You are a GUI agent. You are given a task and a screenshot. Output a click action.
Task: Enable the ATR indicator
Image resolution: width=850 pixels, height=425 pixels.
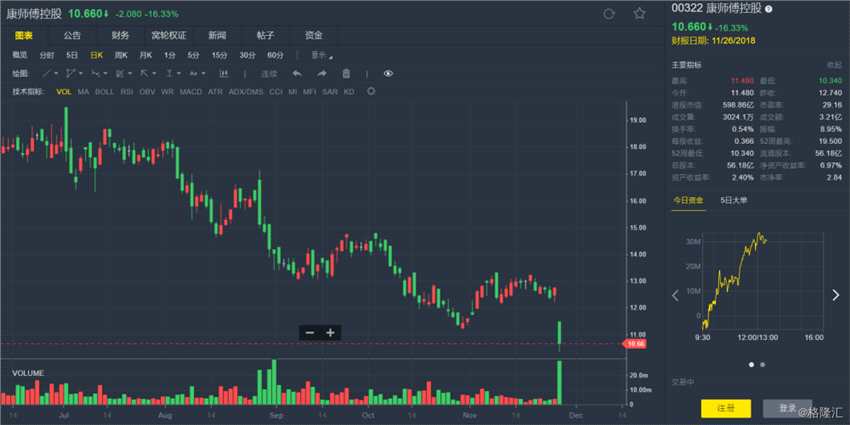215,92
